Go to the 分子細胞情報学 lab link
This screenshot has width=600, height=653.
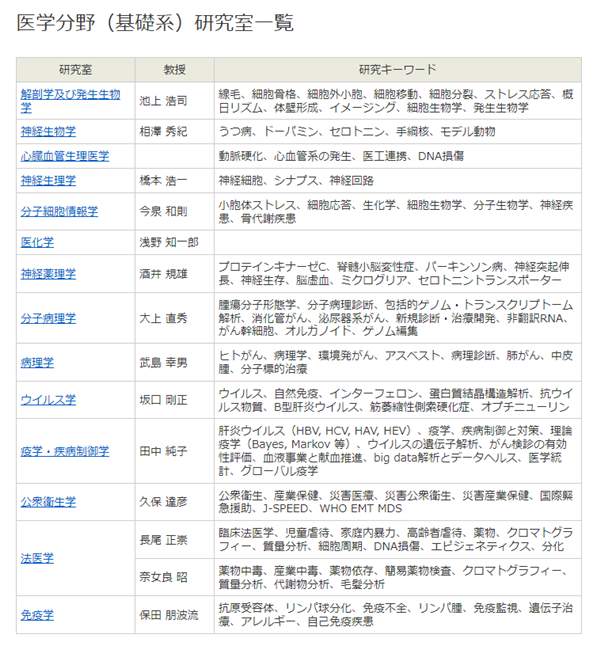pos(59,211)
